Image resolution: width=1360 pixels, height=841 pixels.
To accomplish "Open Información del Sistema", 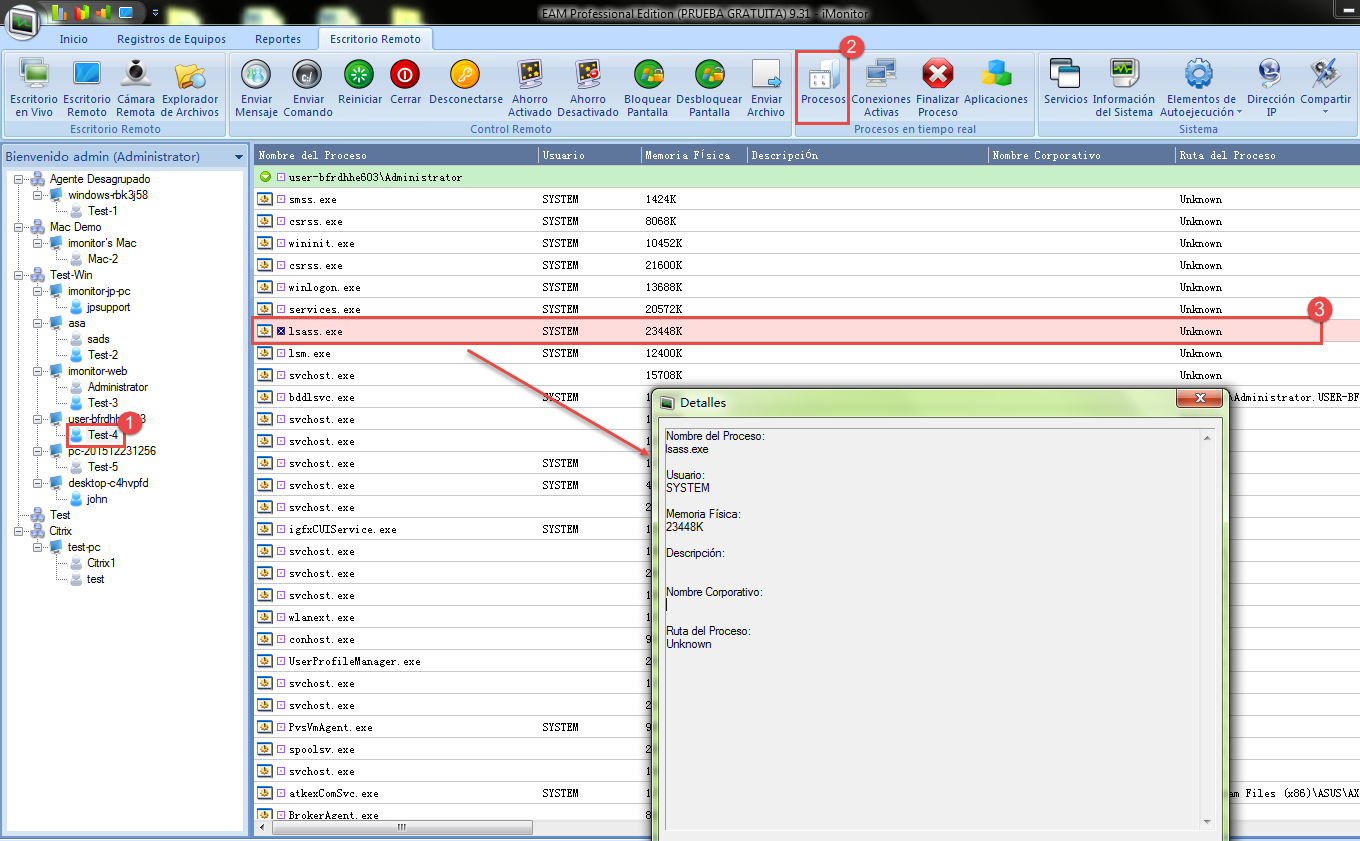I will click(1124, 89).
